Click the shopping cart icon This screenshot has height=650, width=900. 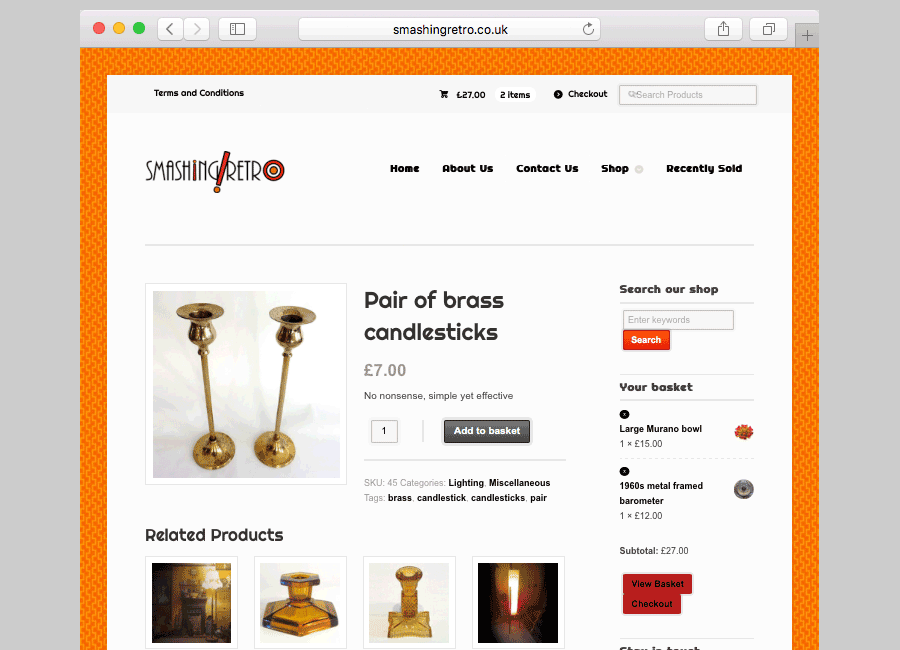click(x=444, y=94)
